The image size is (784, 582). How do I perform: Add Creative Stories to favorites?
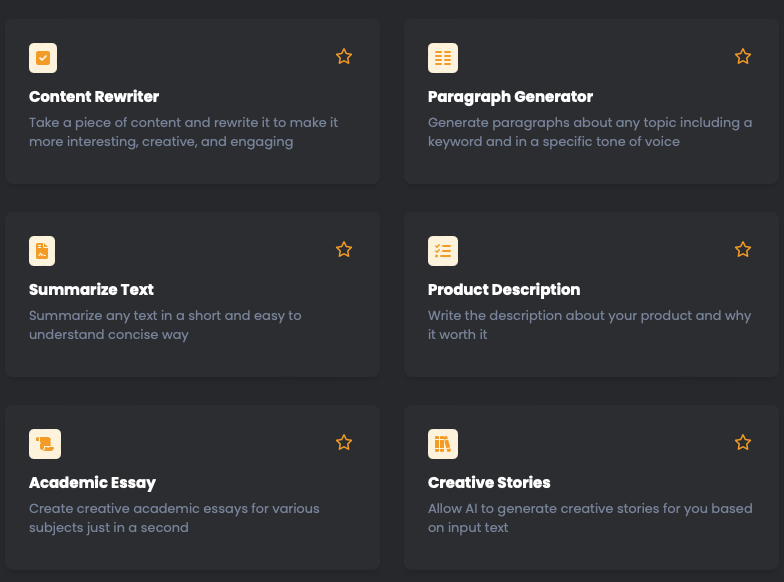pos(743,442)
